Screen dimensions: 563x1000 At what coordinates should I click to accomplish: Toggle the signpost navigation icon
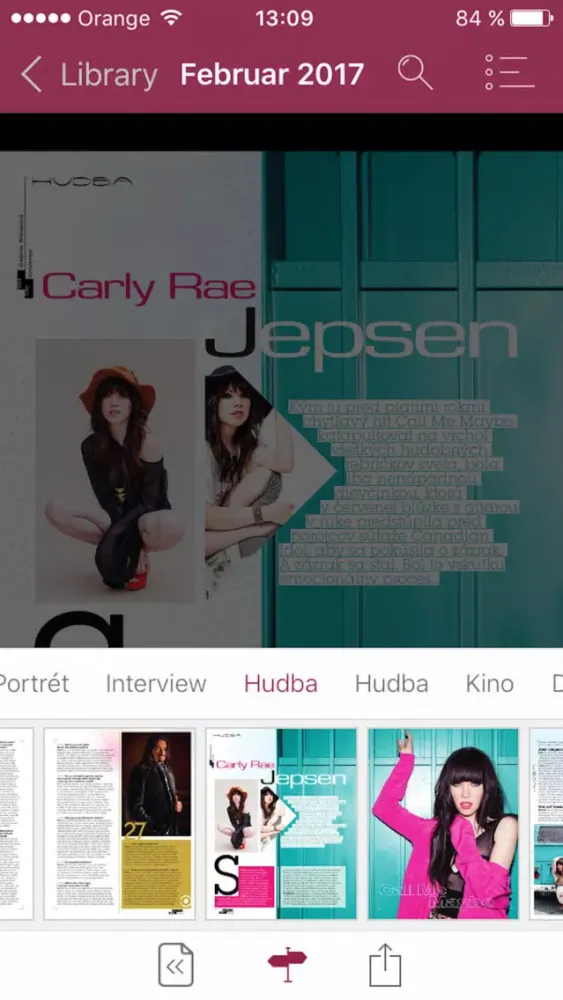point(287,964)
